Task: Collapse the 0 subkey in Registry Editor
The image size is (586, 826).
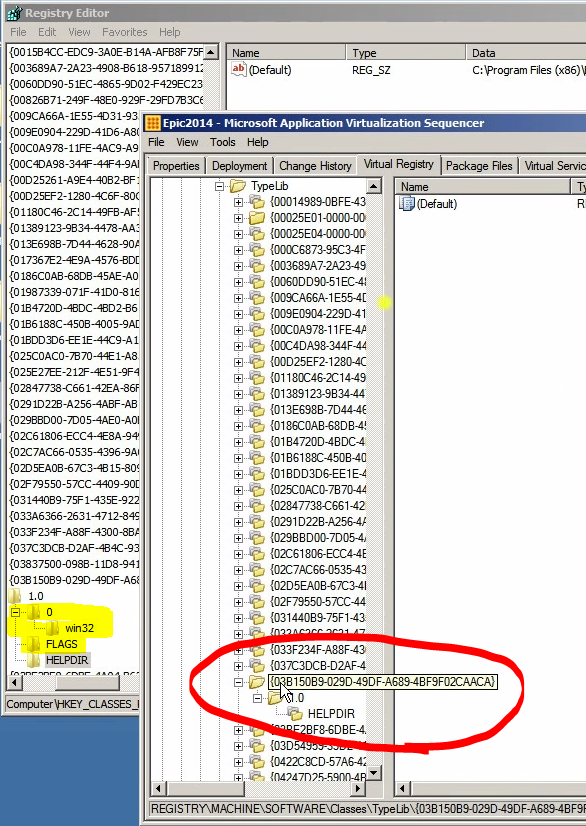Action: click(15, 612)
